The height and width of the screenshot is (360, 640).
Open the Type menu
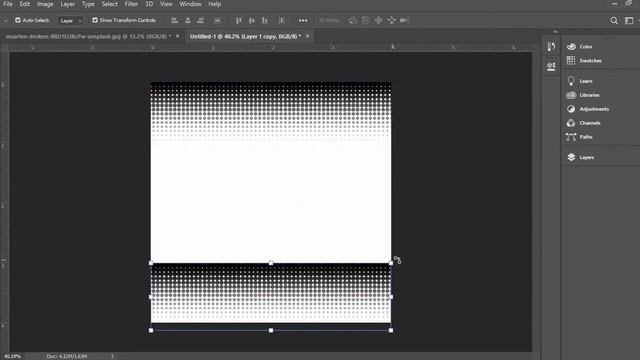[88, 4]
